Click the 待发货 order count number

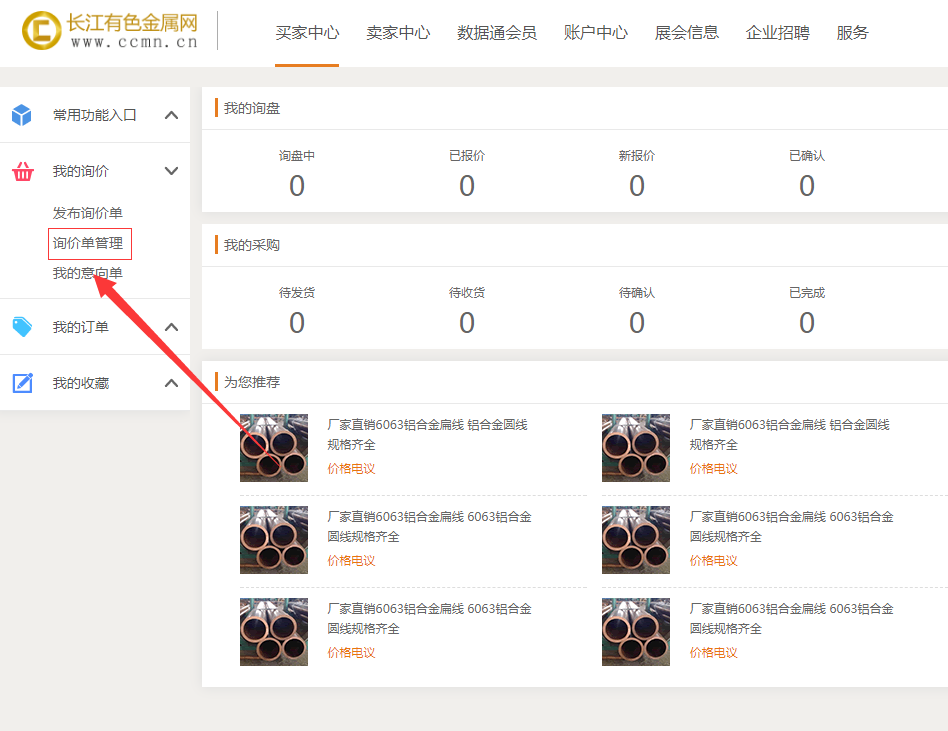coord(297,323)
